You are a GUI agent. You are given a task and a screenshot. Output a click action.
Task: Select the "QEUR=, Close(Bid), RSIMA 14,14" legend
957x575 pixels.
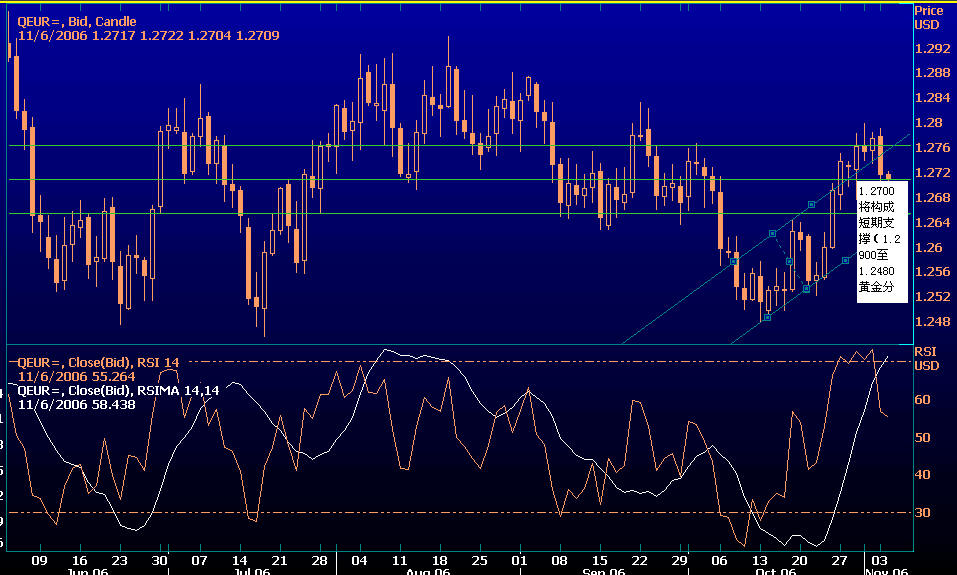point(118,391)
